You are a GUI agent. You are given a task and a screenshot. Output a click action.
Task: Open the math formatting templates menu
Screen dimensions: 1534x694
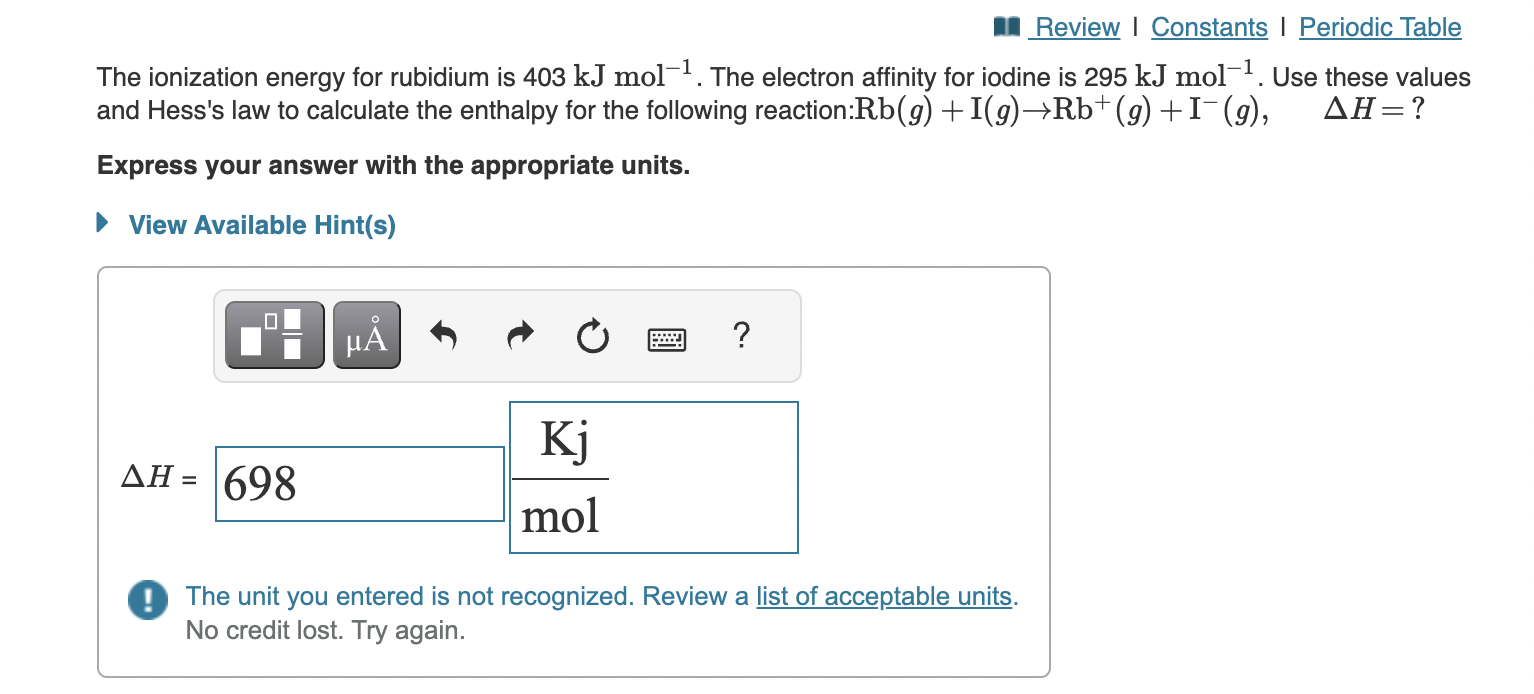pos(273,334)
